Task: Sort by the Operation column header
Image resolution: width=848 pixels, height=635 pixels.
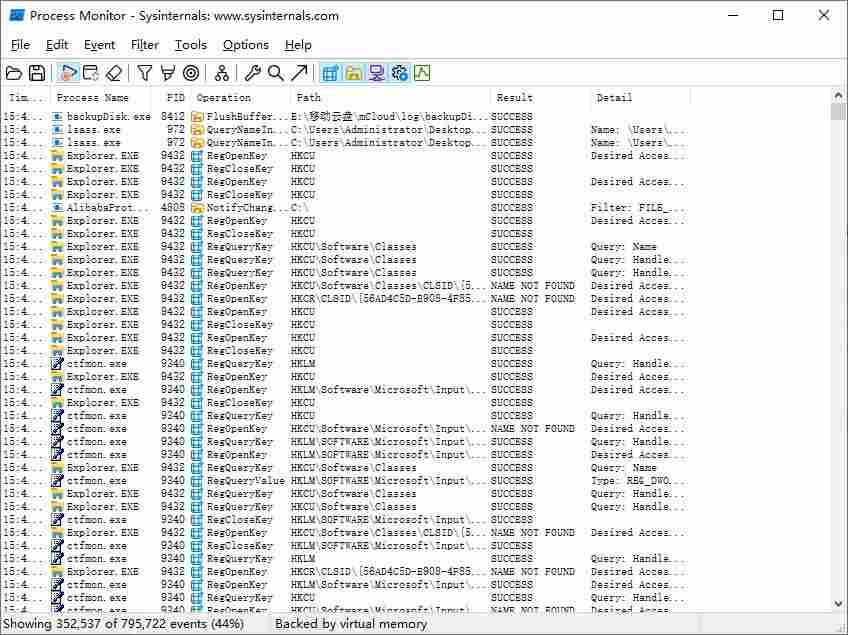Action: tap(242, 98)
